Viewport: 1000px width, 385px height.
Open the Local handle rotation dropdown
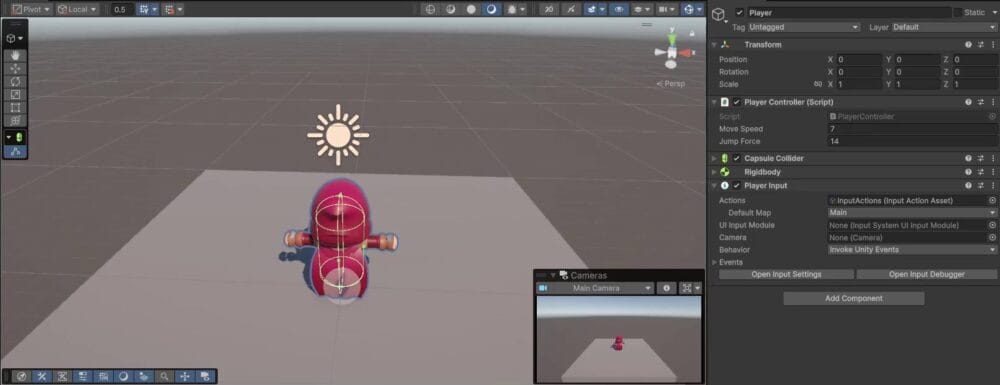coord(77,10)
